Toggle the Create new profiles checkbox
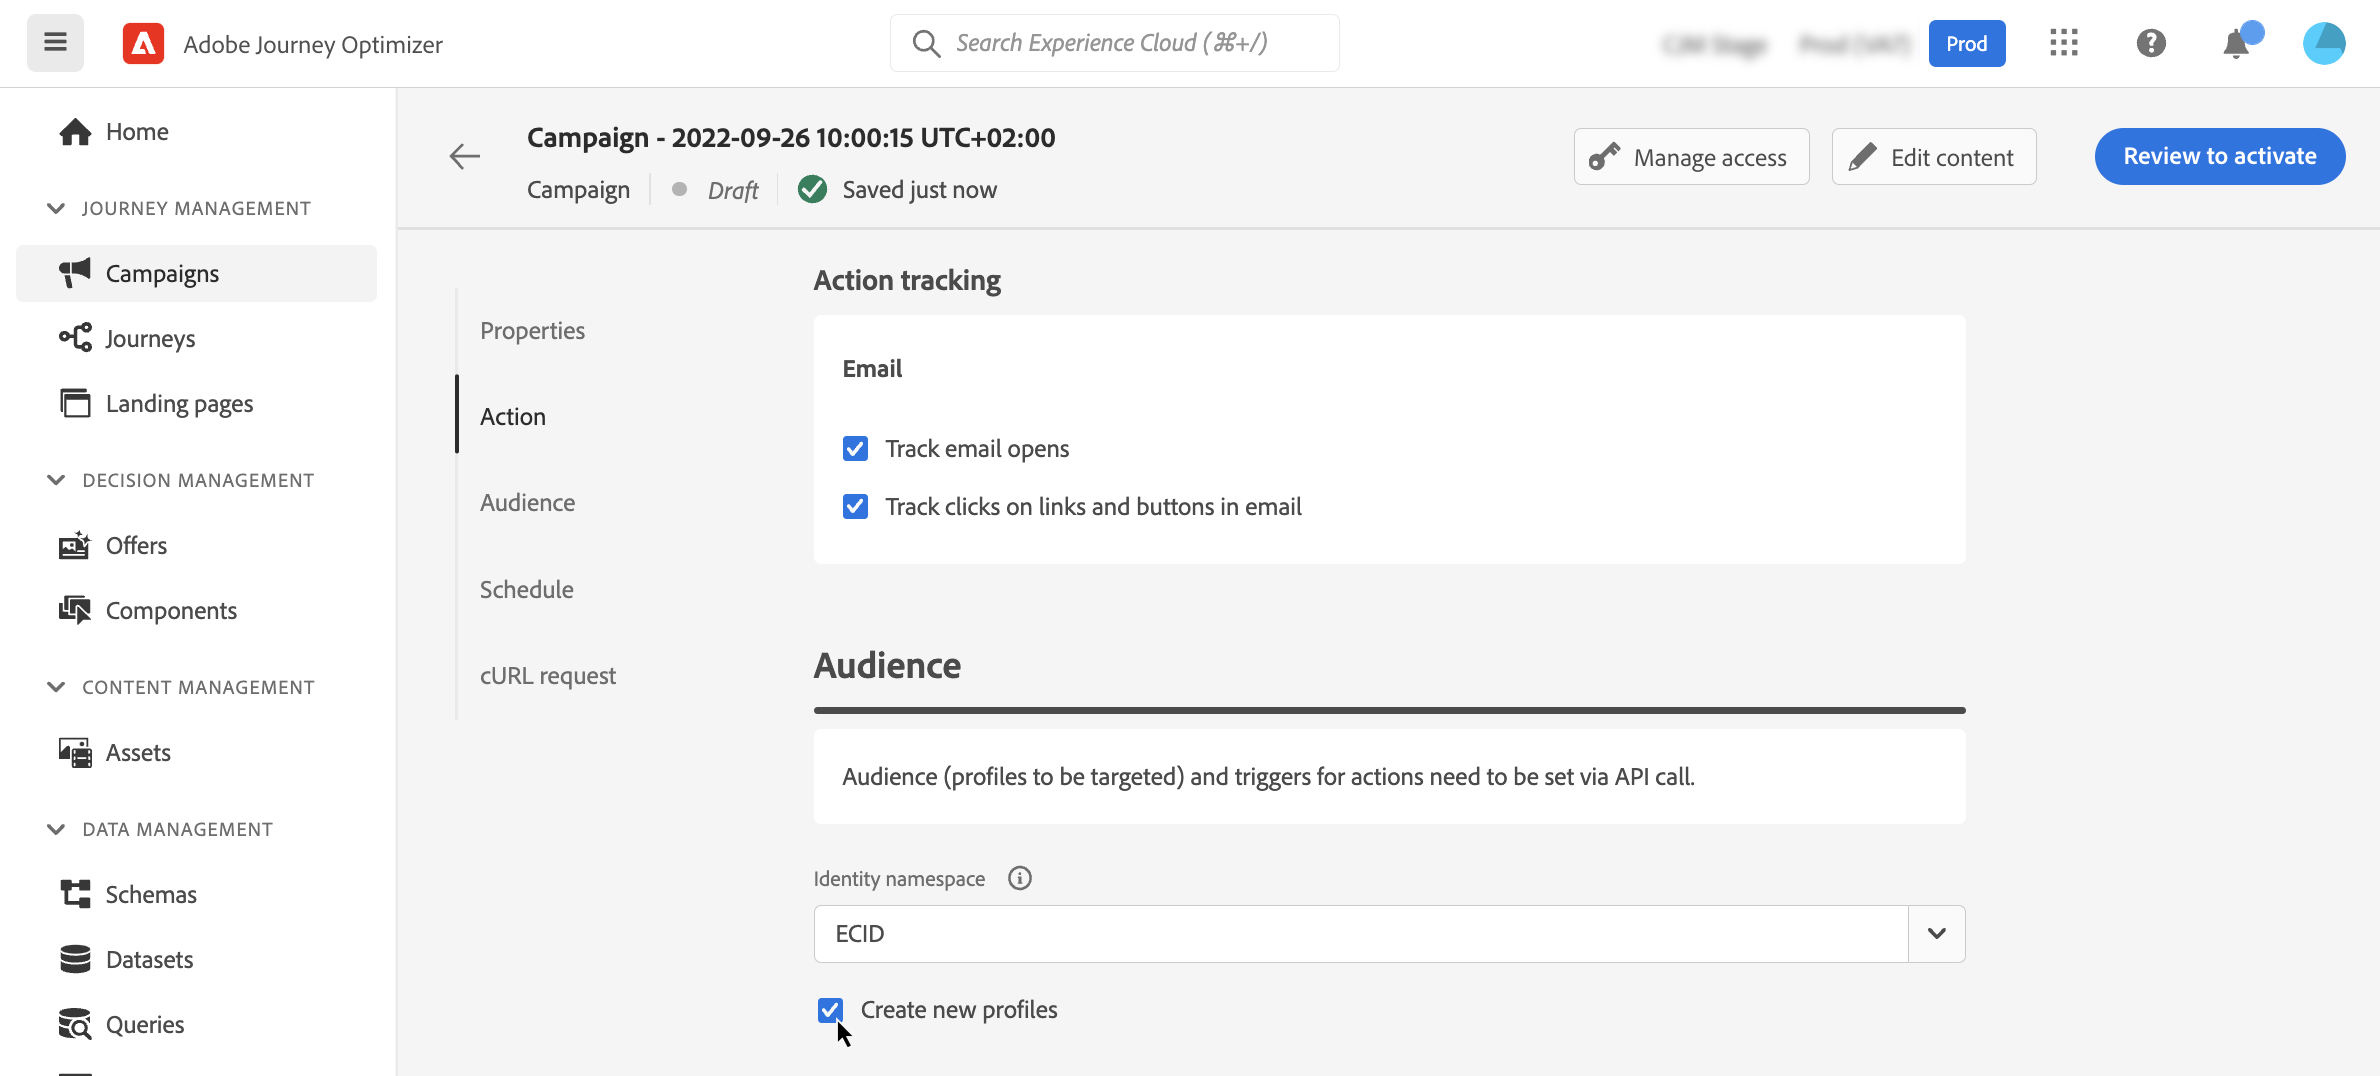 pyautogui.click(x=830, y=1010)
